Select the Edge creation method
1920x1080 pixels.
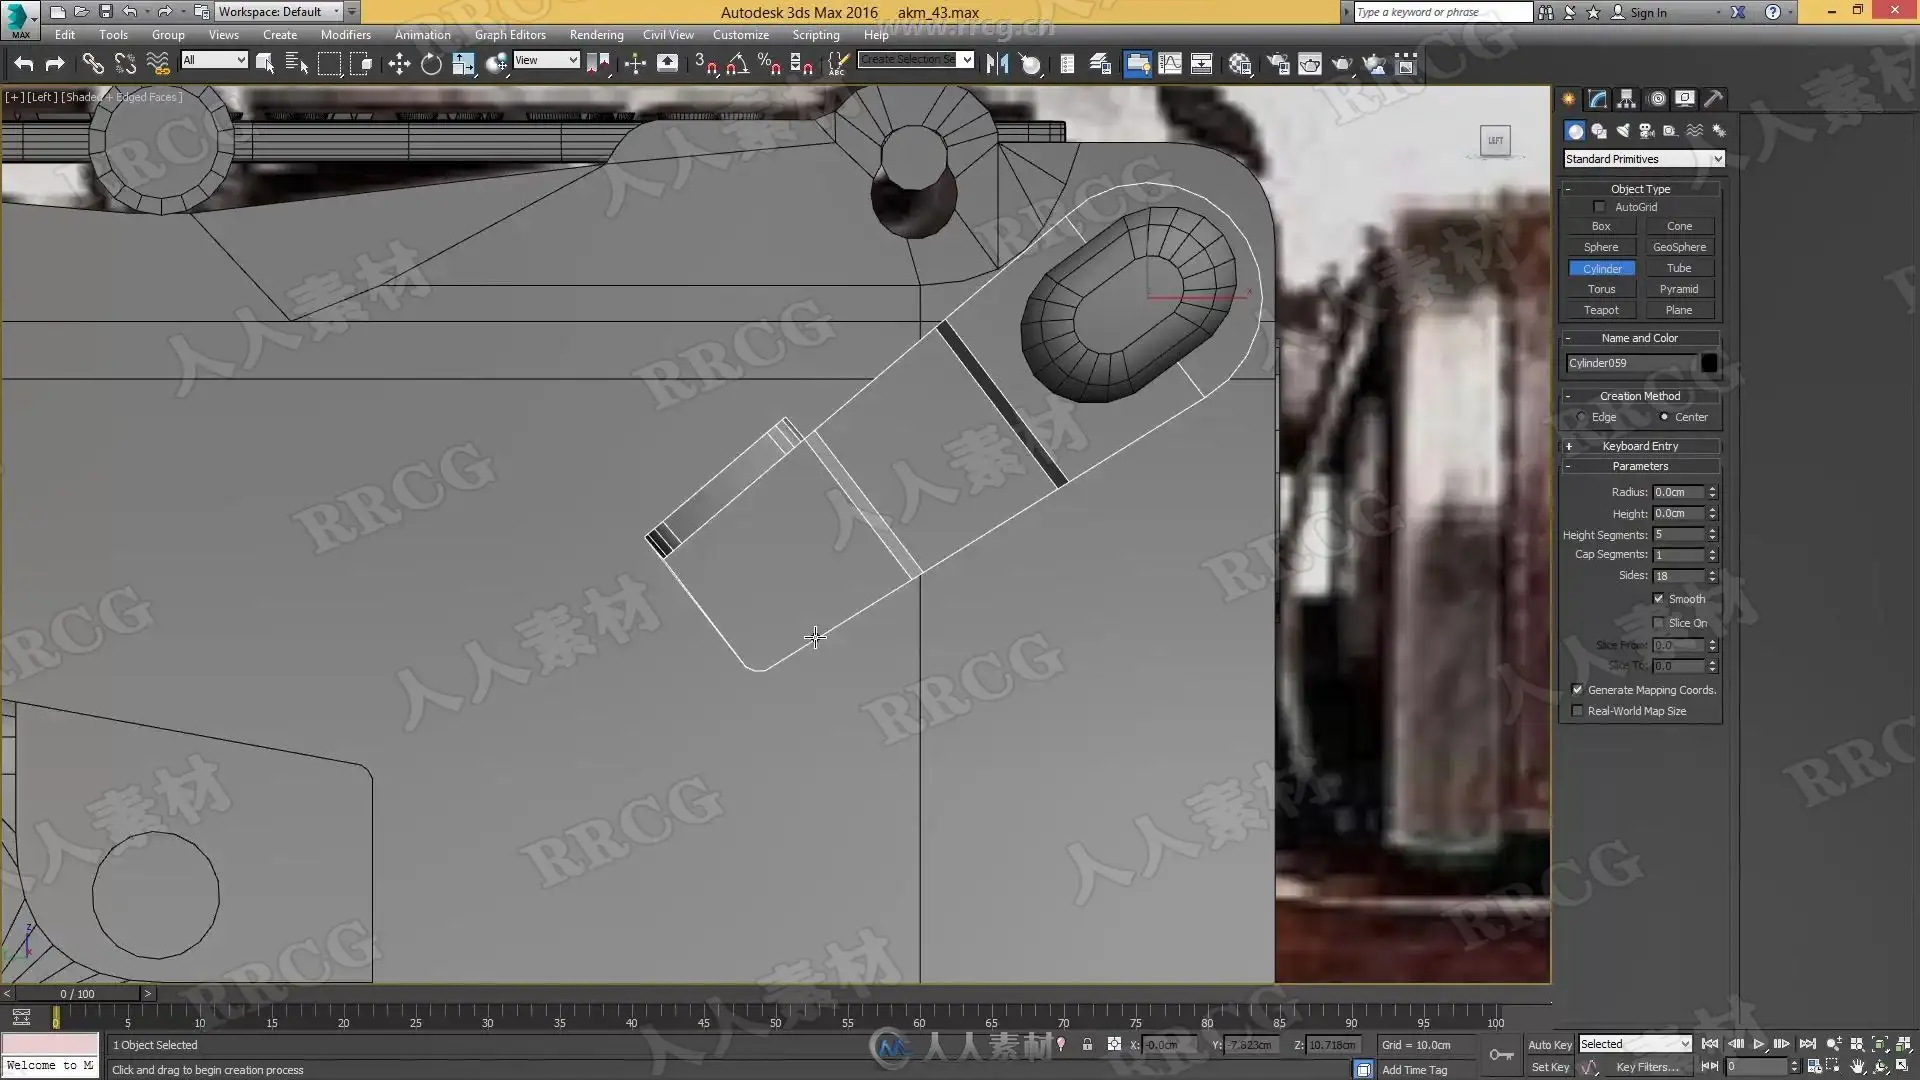[x=1581, y=417]
